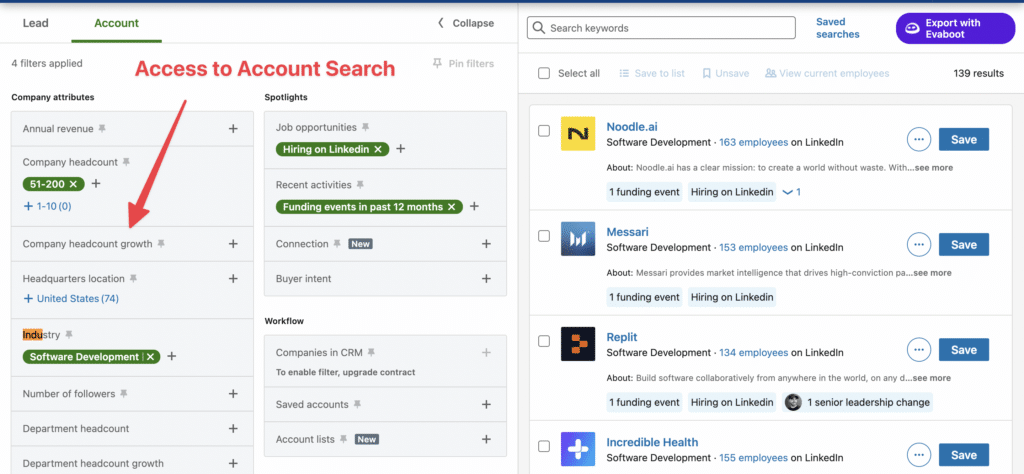Expand the Company headcount growth filter
This screenshot has width=1024, height=474.
[x=233, y=244]
